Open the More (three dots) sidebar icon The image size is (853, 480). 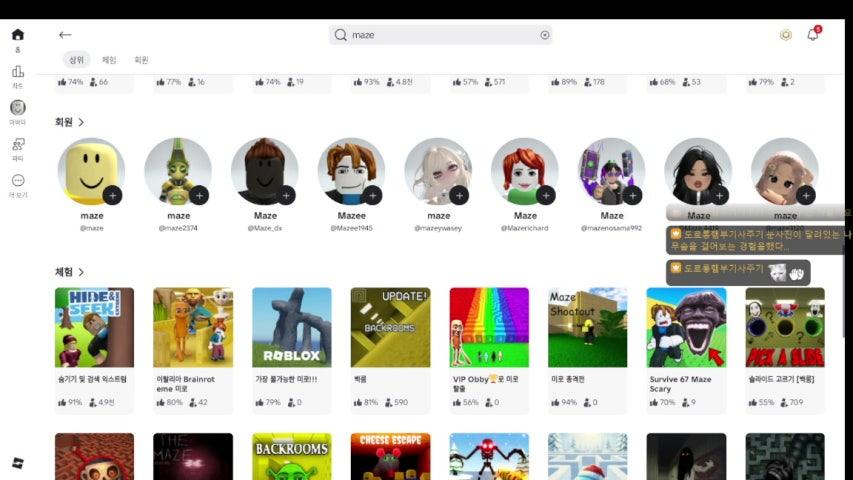coord(17,180)
